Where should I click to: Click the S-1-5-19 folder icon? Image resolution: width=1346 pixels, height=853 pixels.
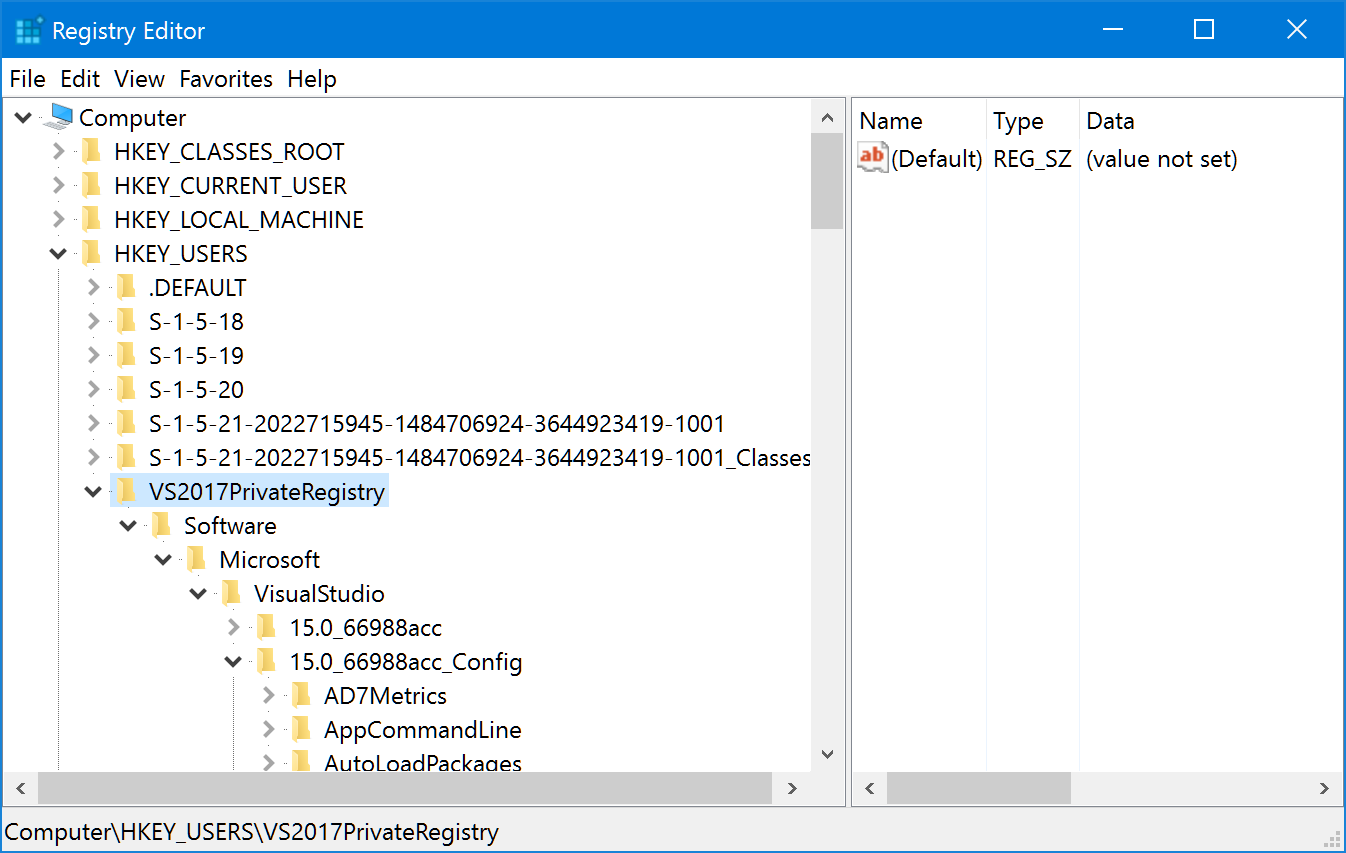(127, 356)
